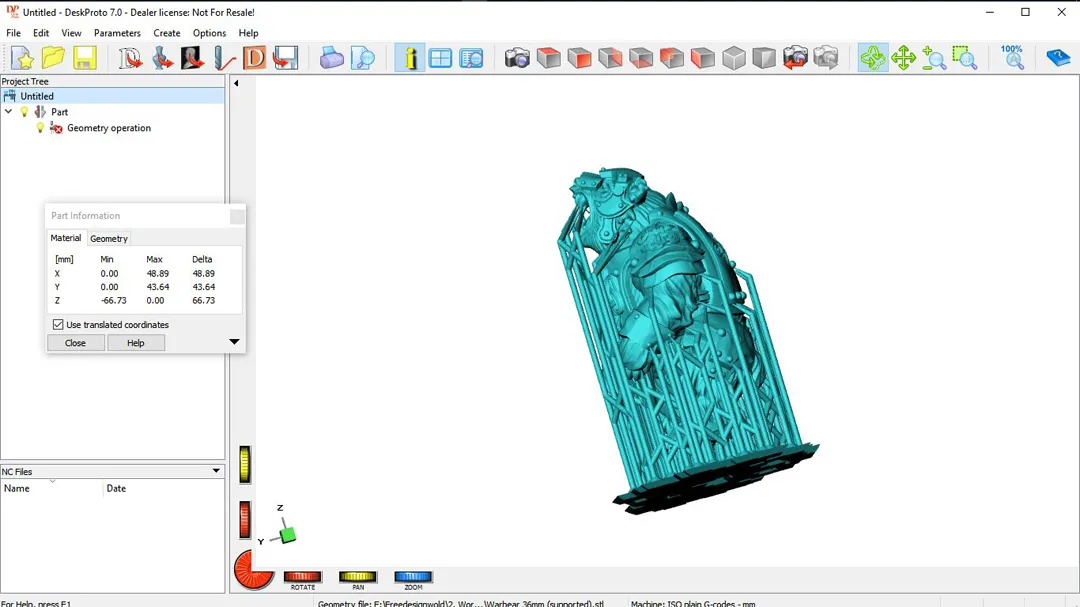Select the plus-minus zoom magnifier tool
The image size is (1080, 607).
(x=934, y=58)
